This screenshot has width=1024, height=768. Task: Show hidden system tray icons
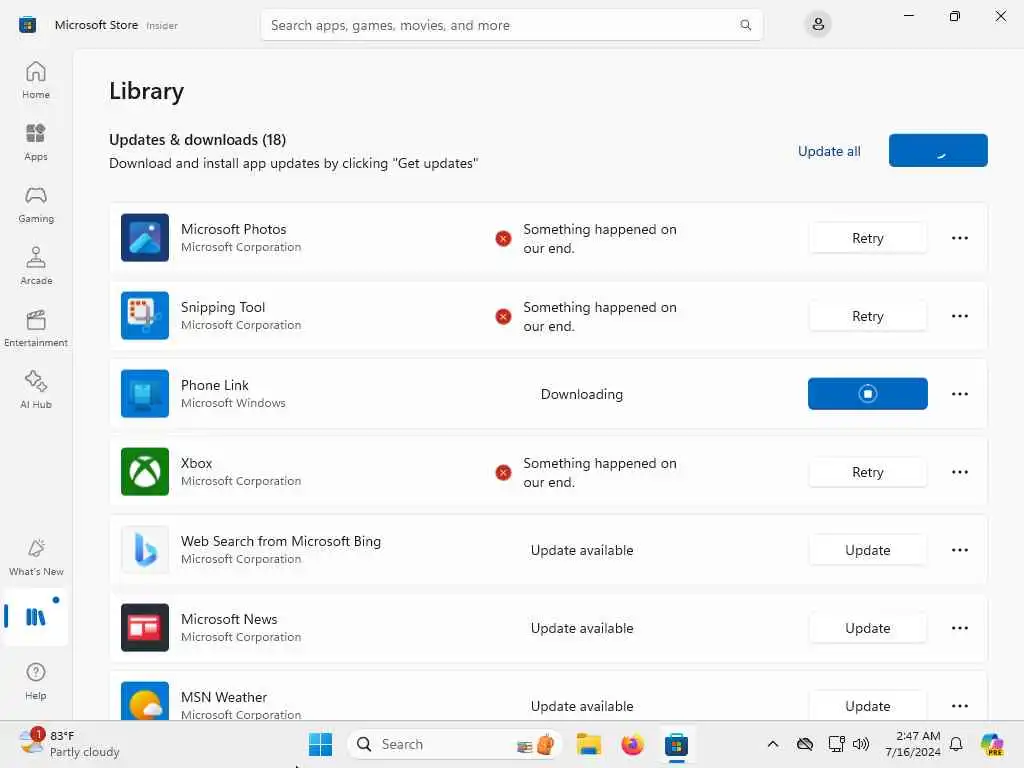click(x=773, y=744)
